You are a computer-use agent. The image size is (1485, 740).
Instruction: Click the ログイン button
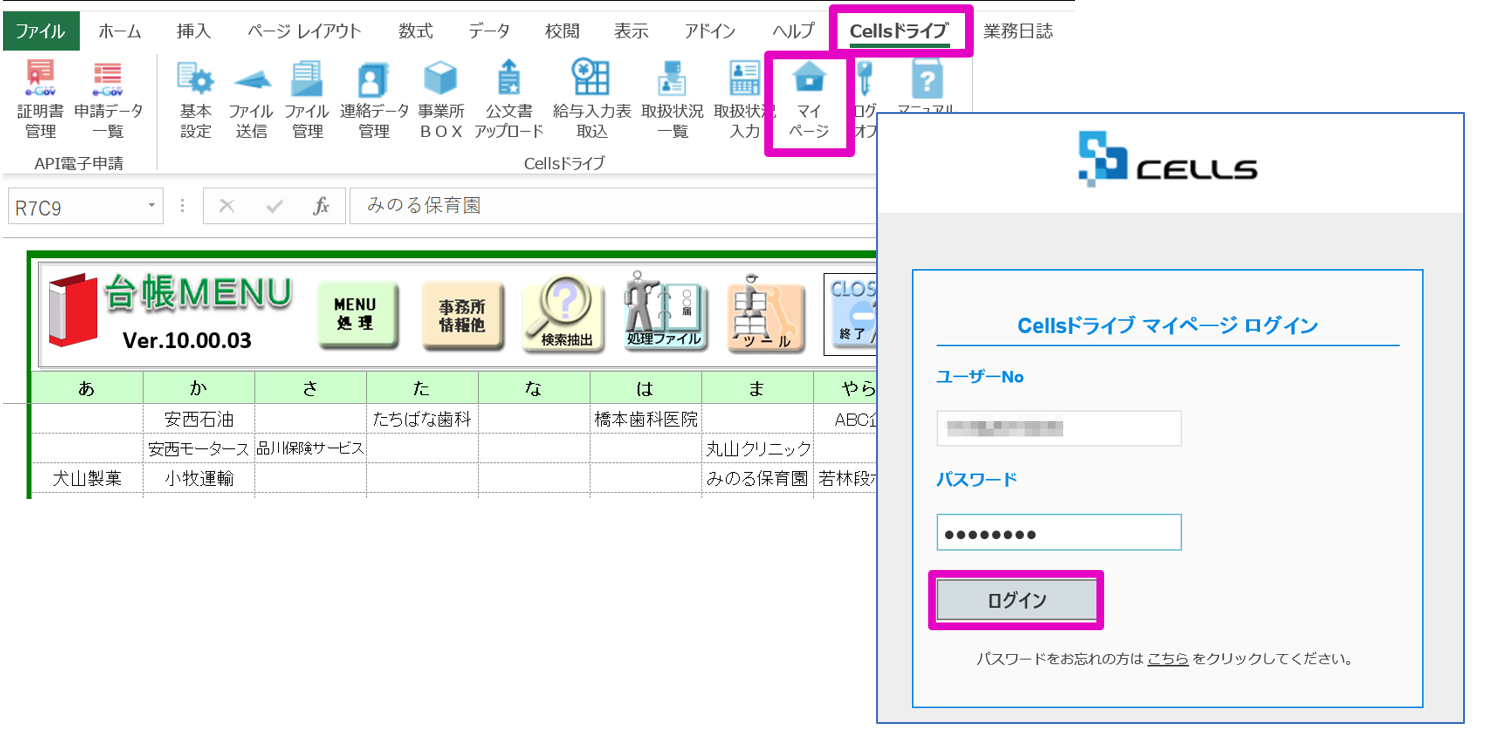[1016, 600]
